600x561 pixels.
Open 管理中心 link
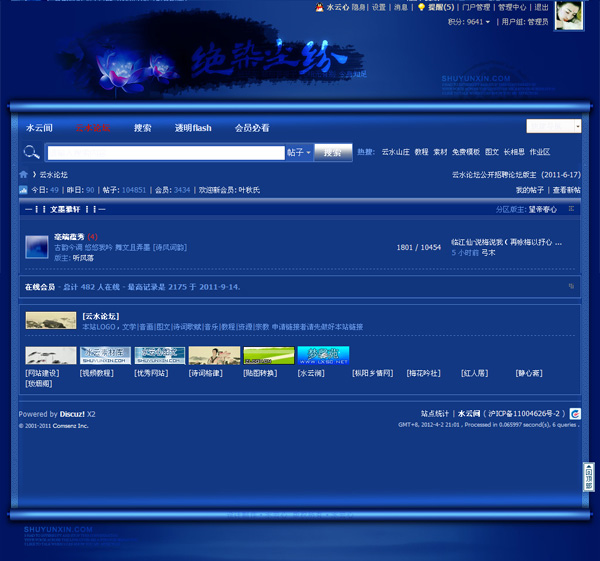[512, 7]
